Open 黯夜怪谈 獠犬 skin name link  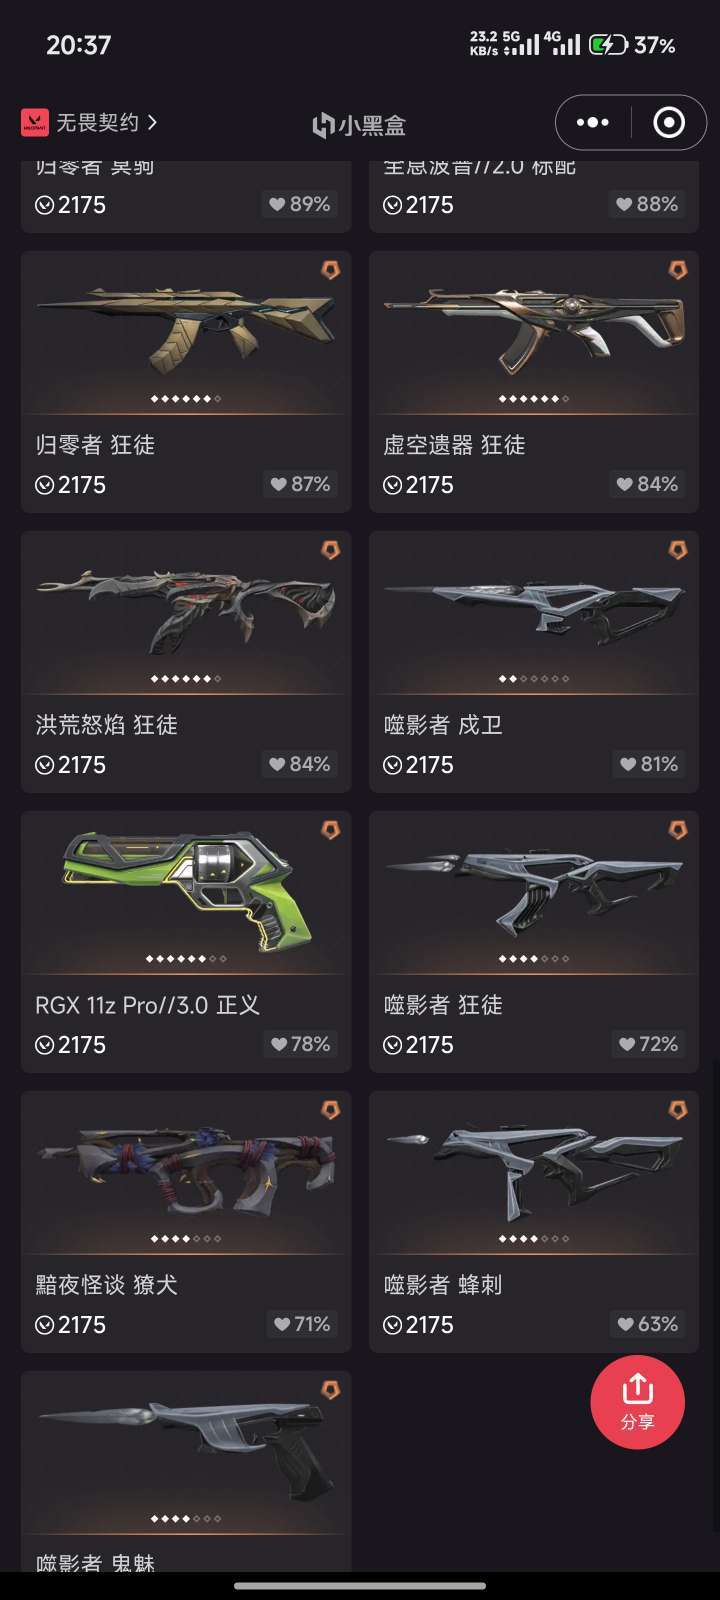[107, 1285]
